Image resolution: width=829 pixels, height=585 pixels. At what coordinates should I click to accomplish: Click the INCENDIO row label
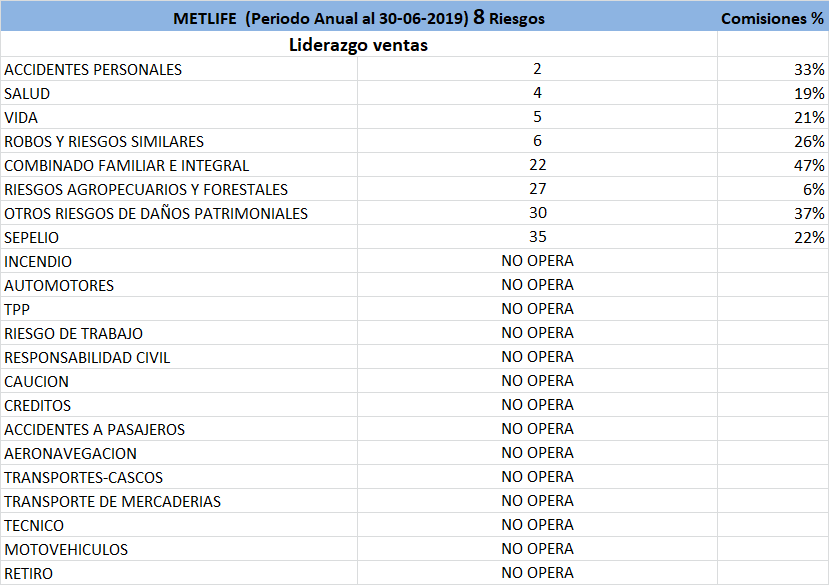coord(38,262)
